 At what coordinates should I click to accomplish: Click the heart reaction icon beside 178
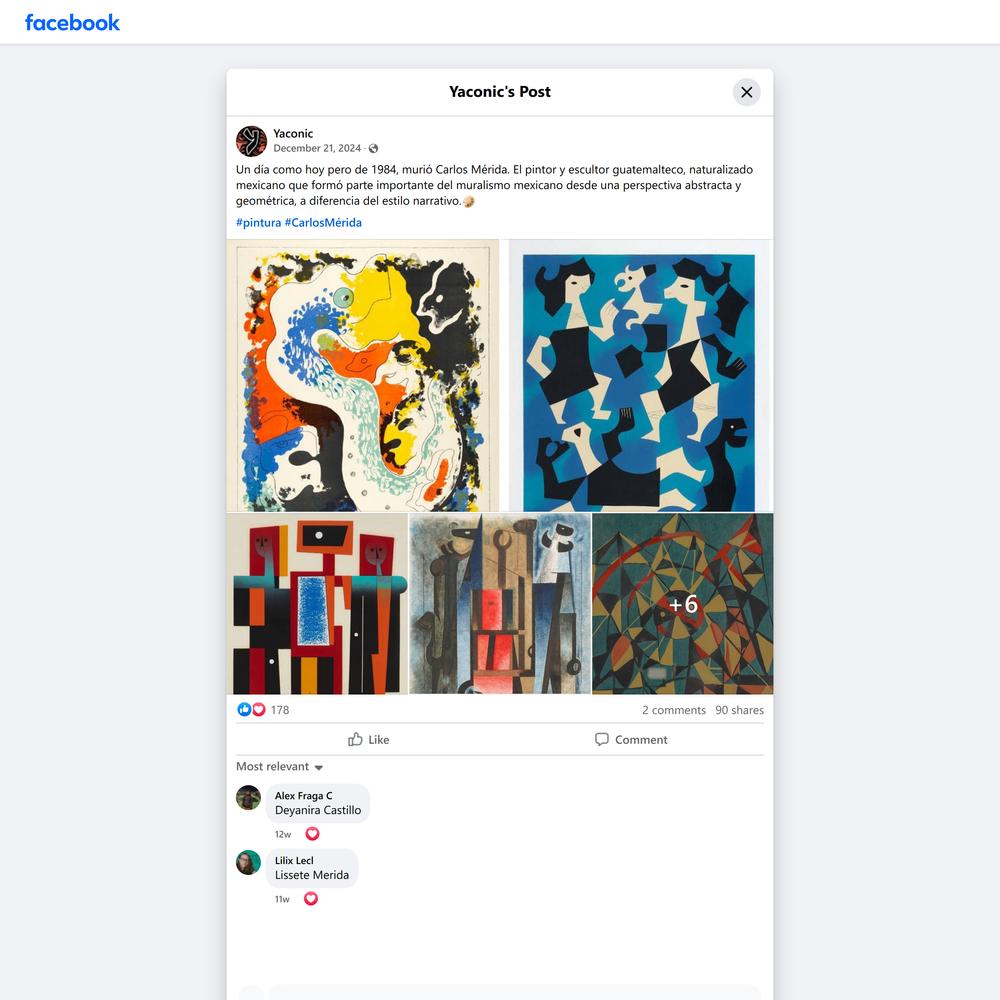(258, 709)
